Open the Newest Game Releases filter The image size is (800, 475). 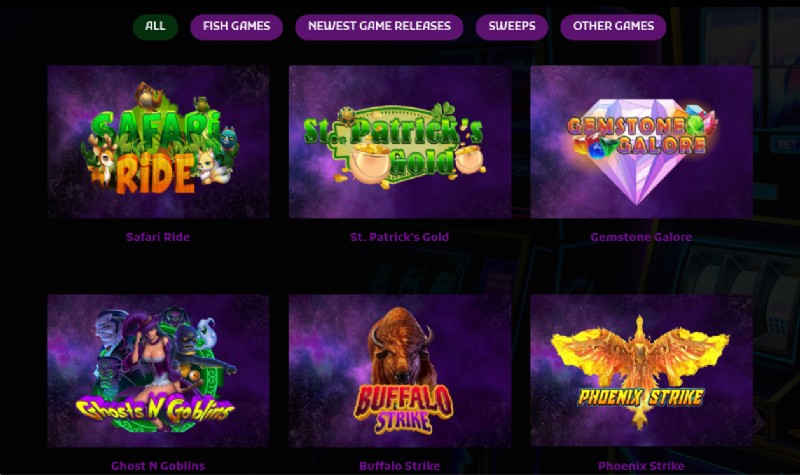pos(379,27)
